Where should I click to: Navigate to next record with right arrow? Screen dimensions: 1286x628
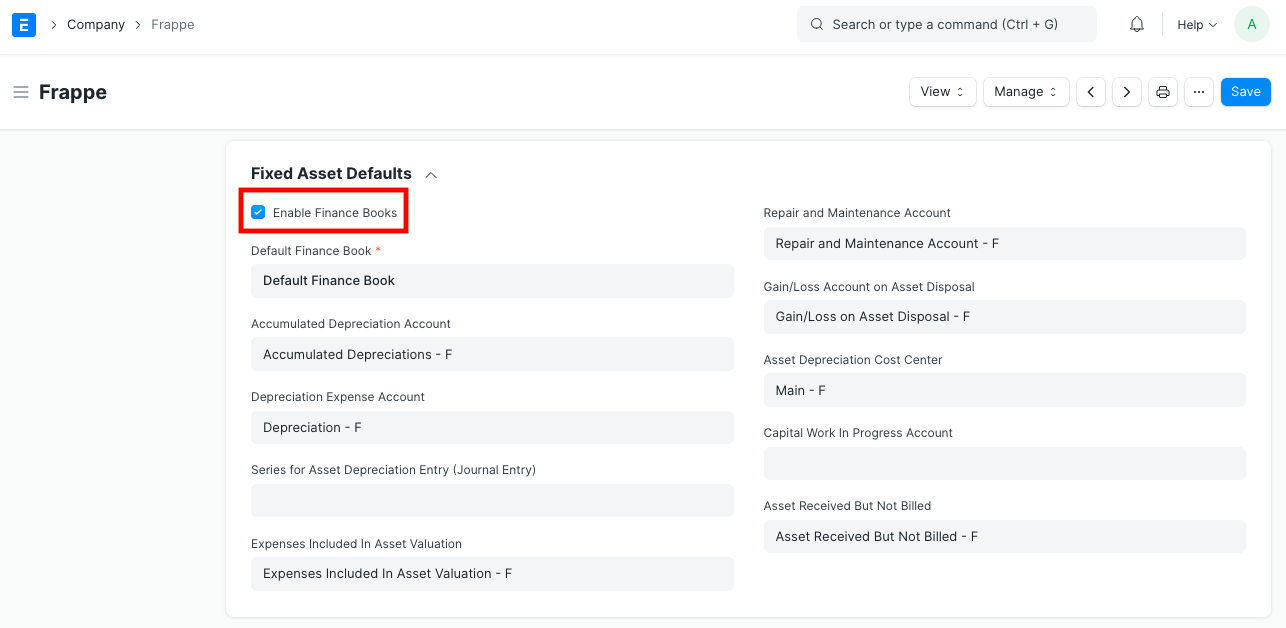pyautogui.click(x=1126, y=91)
